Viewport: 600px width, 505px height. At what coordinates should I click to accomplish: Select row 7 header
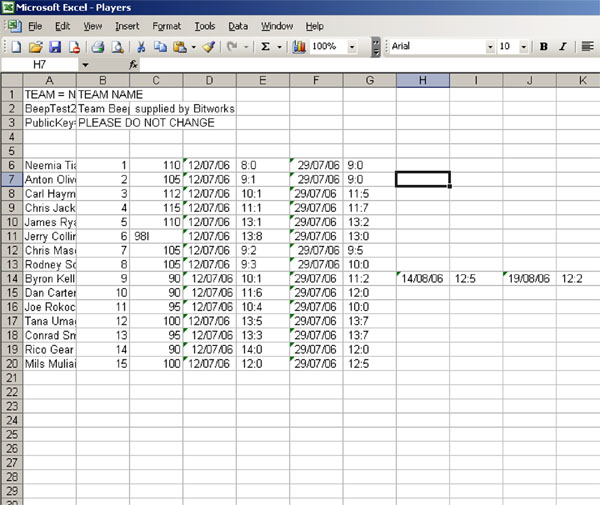12,179
